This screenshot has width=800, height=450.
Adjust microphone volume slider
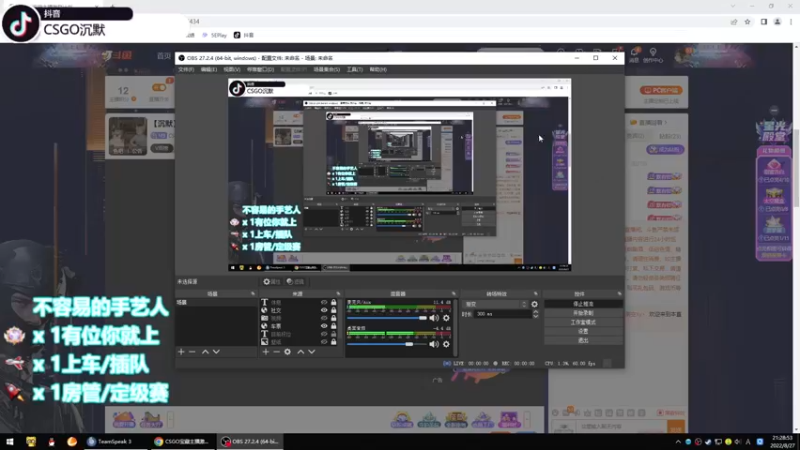[387, 318]
